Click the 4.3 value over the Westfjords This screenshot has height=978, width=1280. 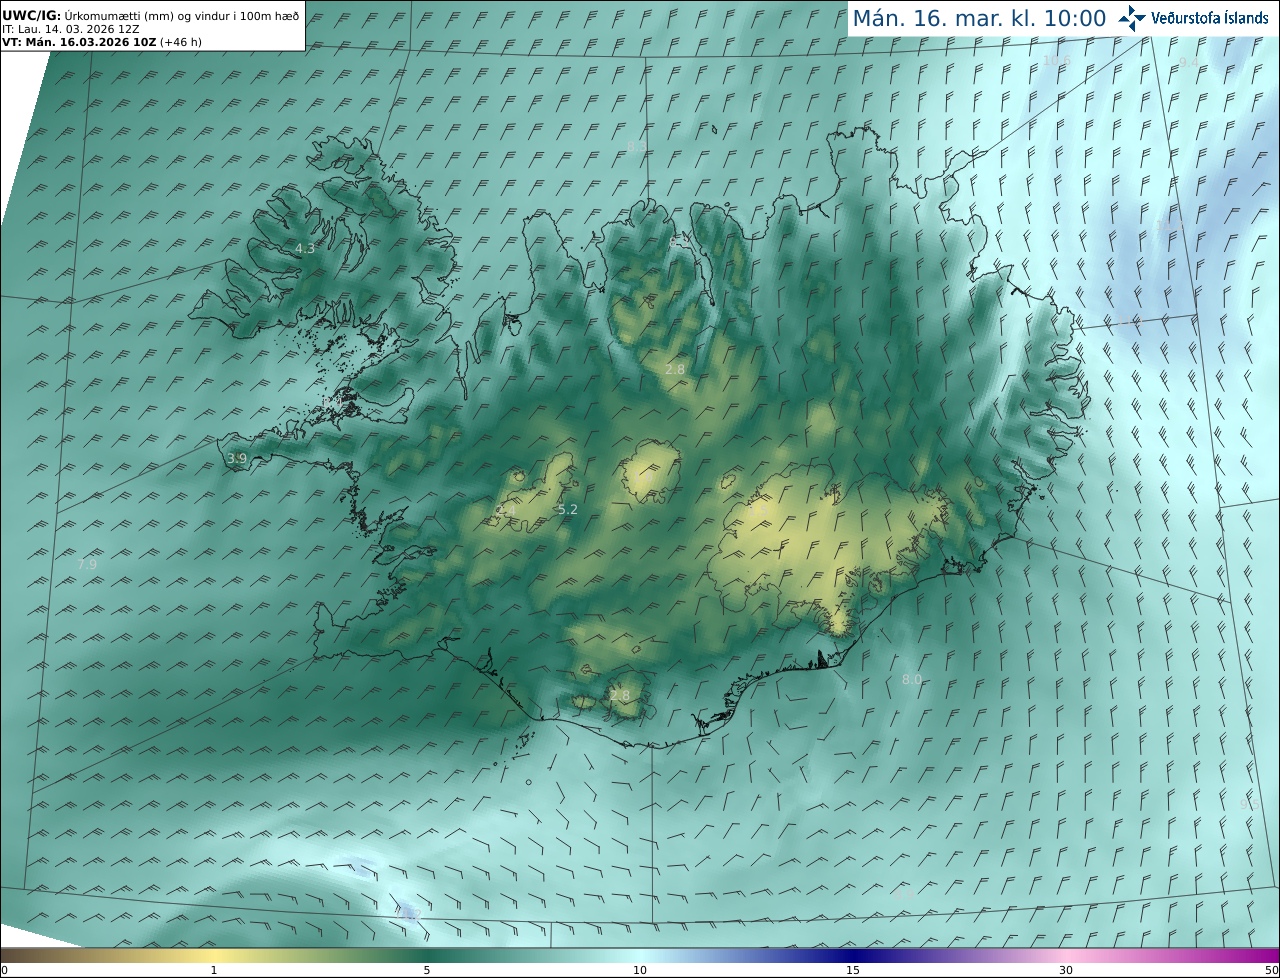tap(305, 248)
